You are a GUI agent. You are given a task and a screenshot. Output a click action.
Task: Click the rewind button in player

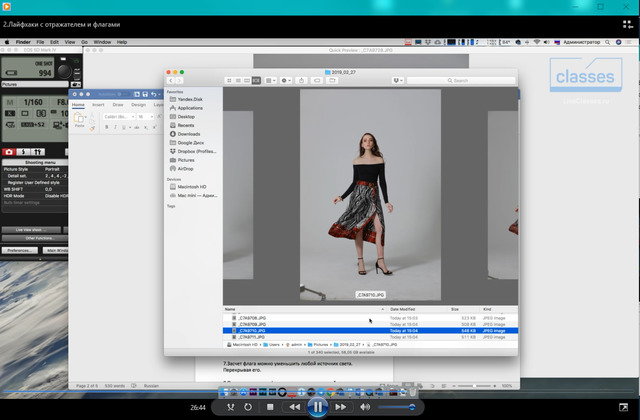(x=294, y=408)
